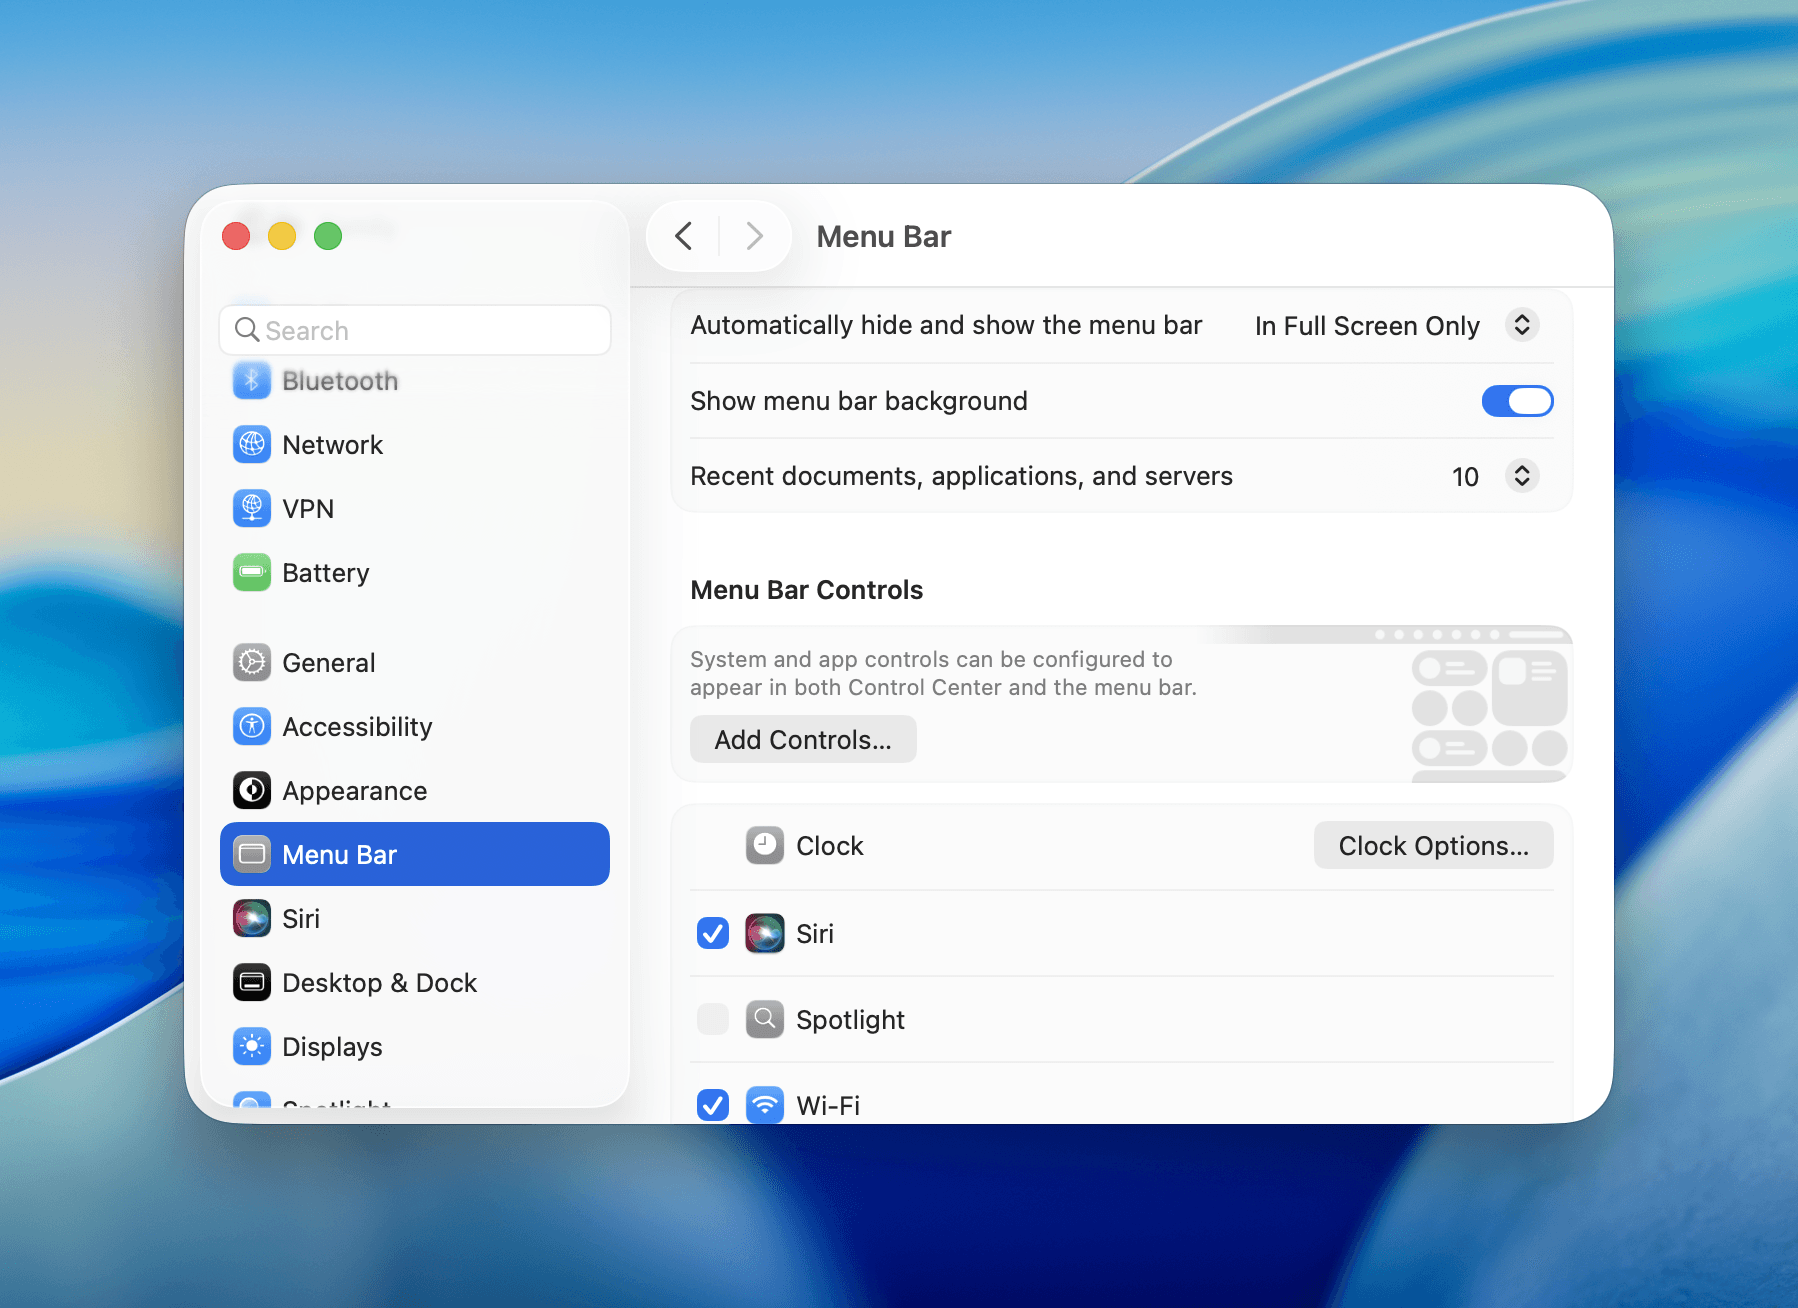Click the Spotlight magnifier icon in list
This screenshot has height=1308, width=1798.
[765, 1020]
